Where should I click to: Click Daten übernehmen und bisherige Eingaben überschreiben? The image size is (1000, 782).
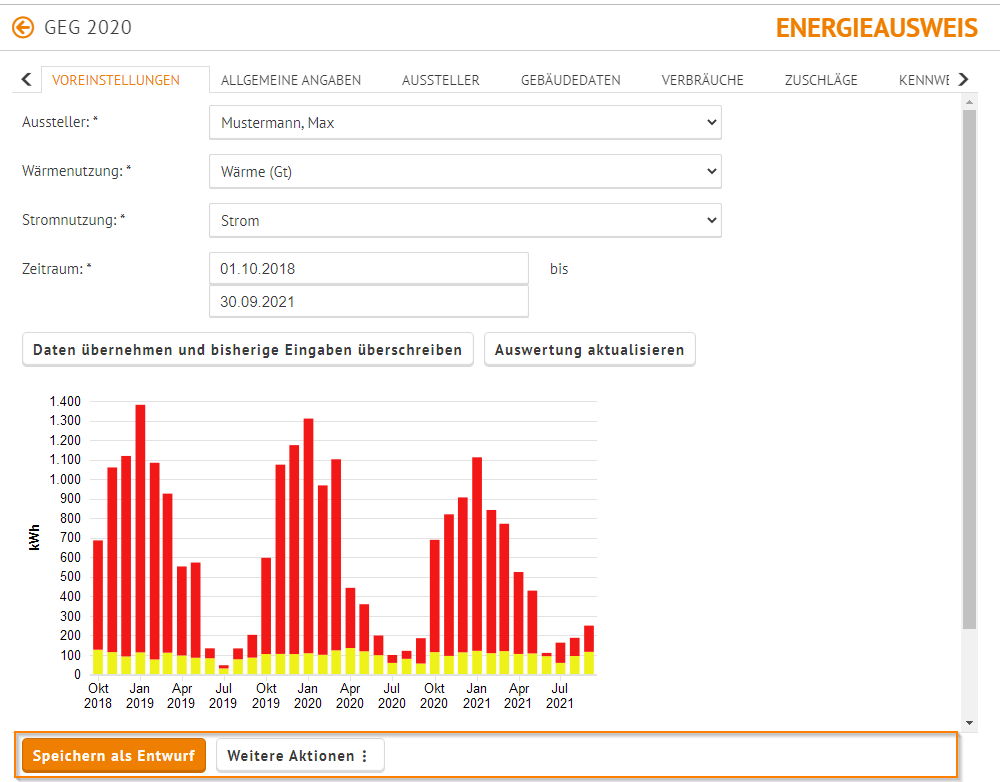(247, 350)
